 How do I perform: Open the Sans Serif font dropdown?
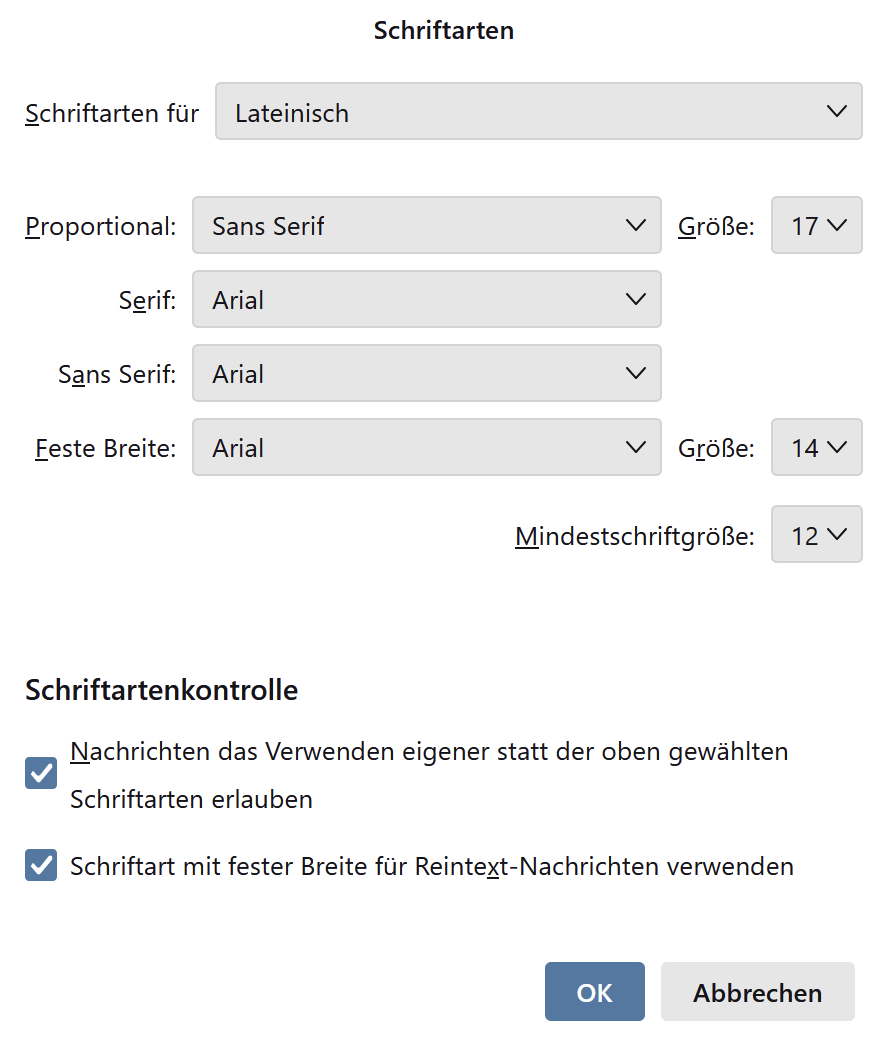click(426, 373)
